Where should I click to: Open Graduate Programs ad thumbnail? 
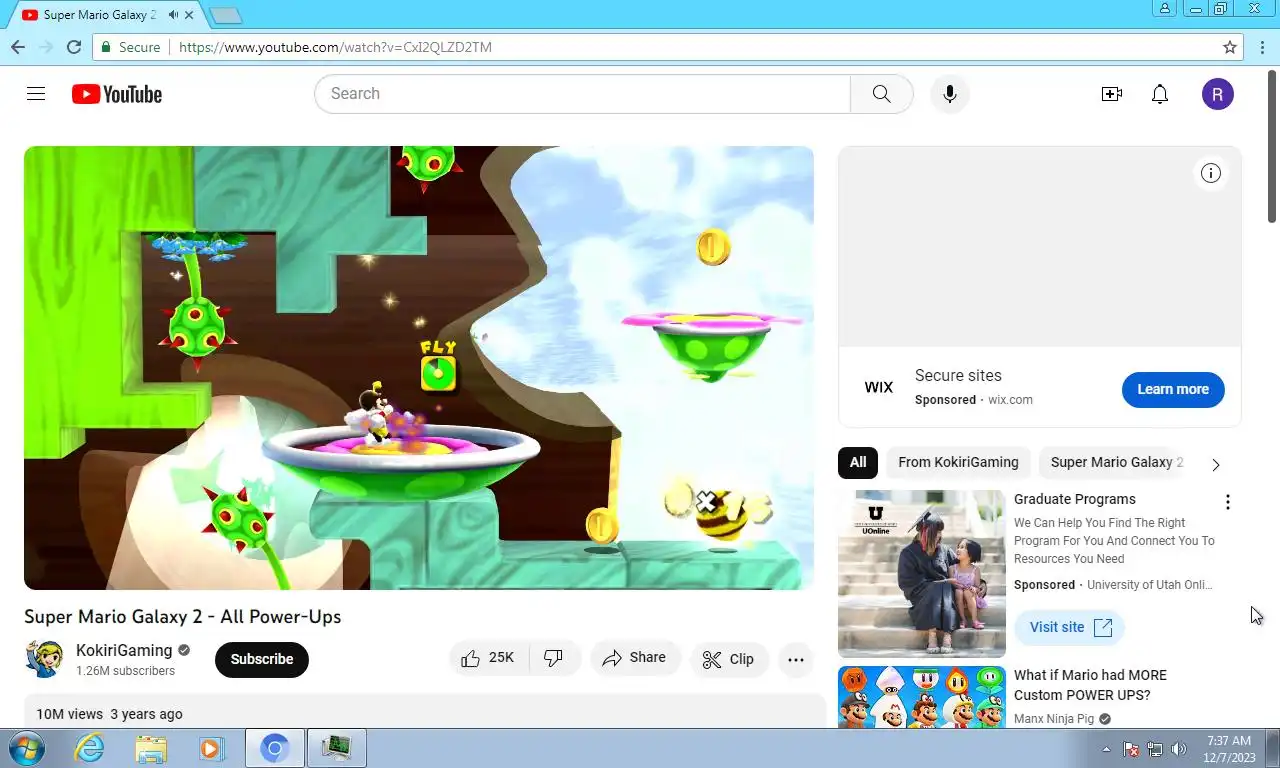coord(922,574)
